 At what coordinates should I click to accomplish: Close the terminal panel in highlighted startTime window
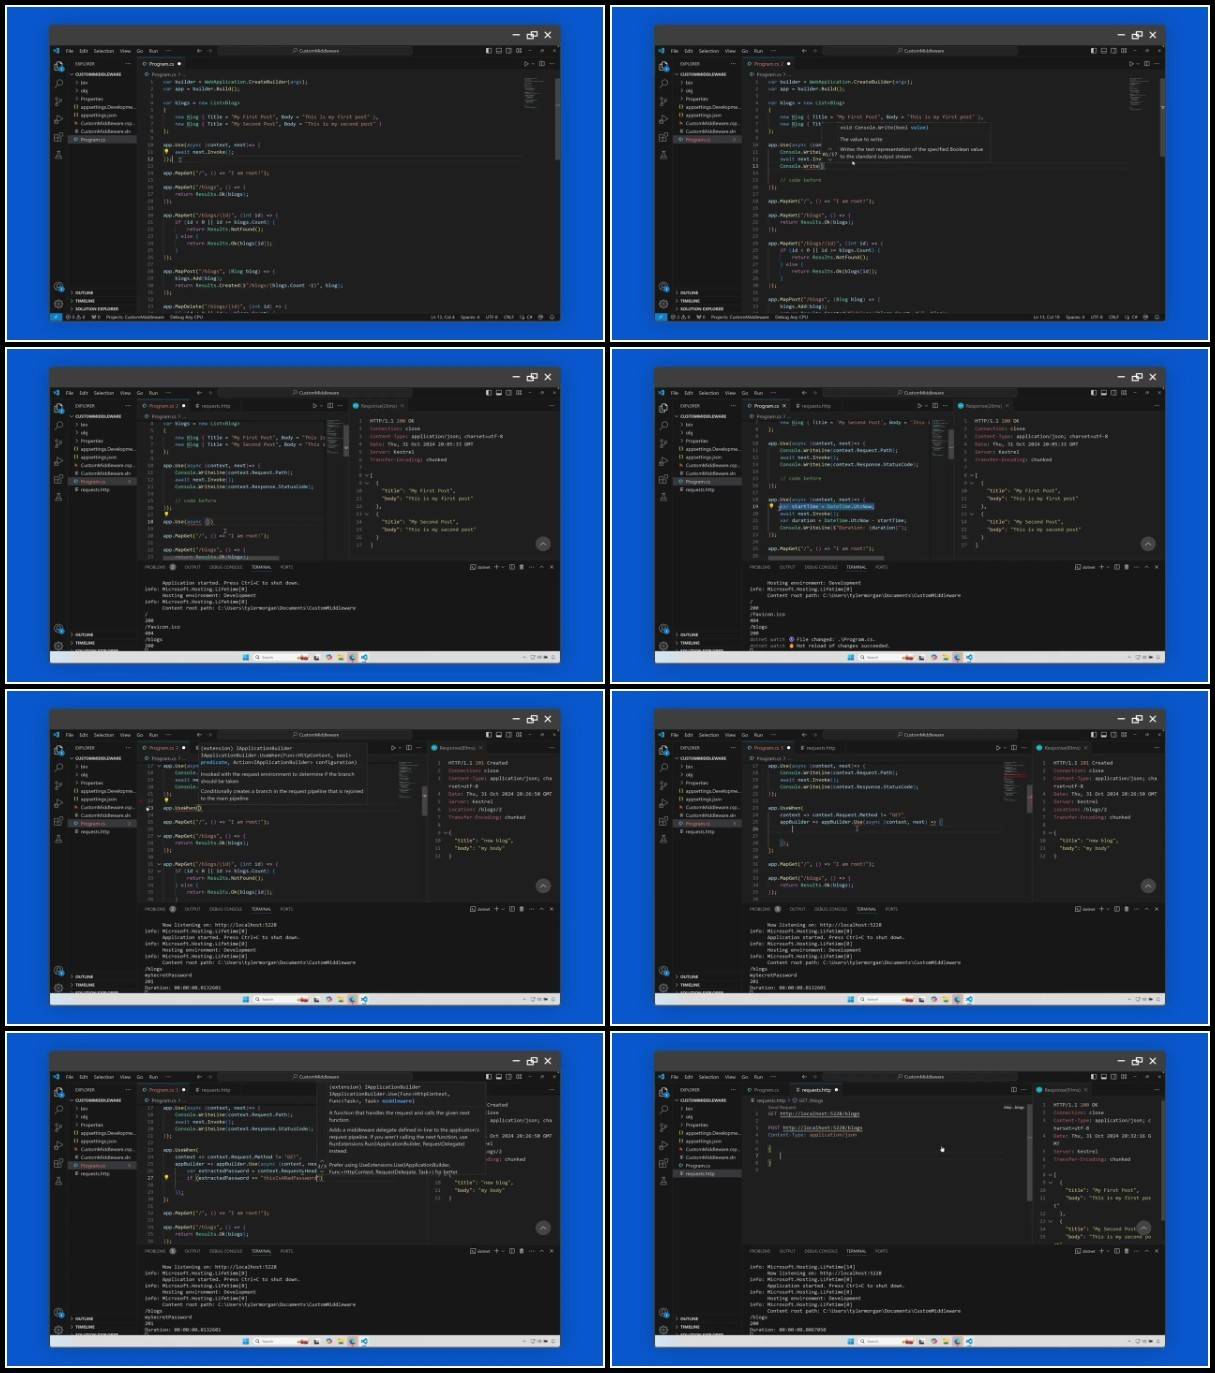(1157, 567)
